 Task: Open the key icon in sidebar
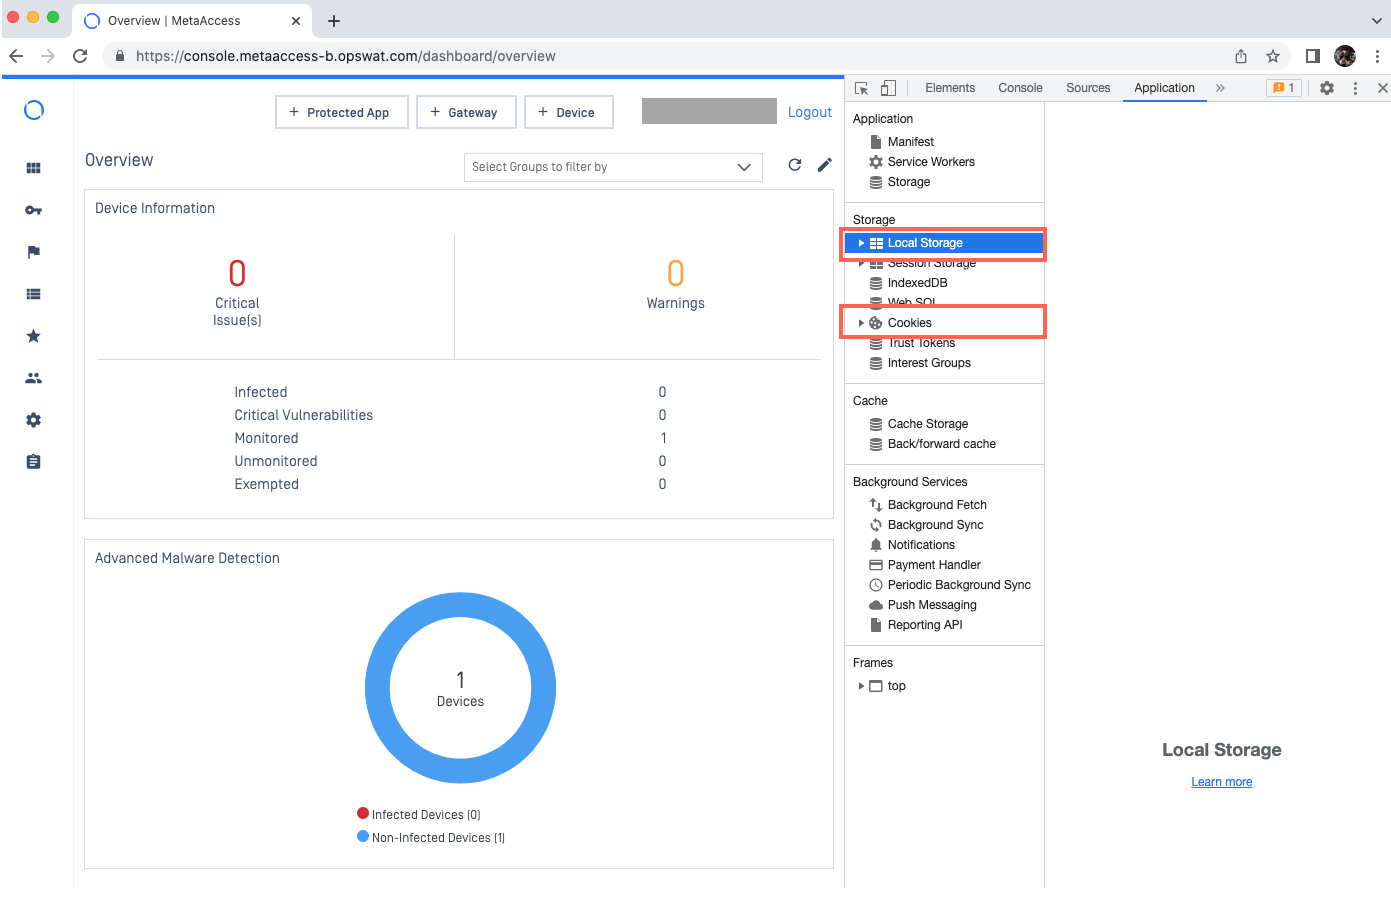pos(34,210)
